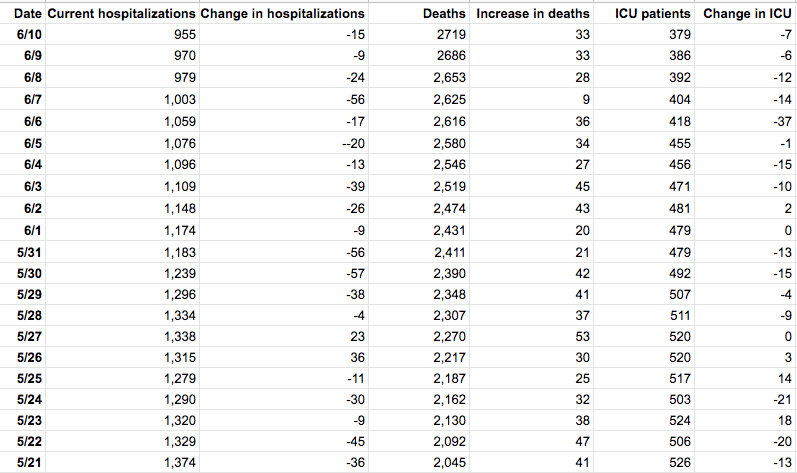The height and width of the screenshot is (473, 797).
Task: Click the 2719 deaths cell
Action: 447,35
